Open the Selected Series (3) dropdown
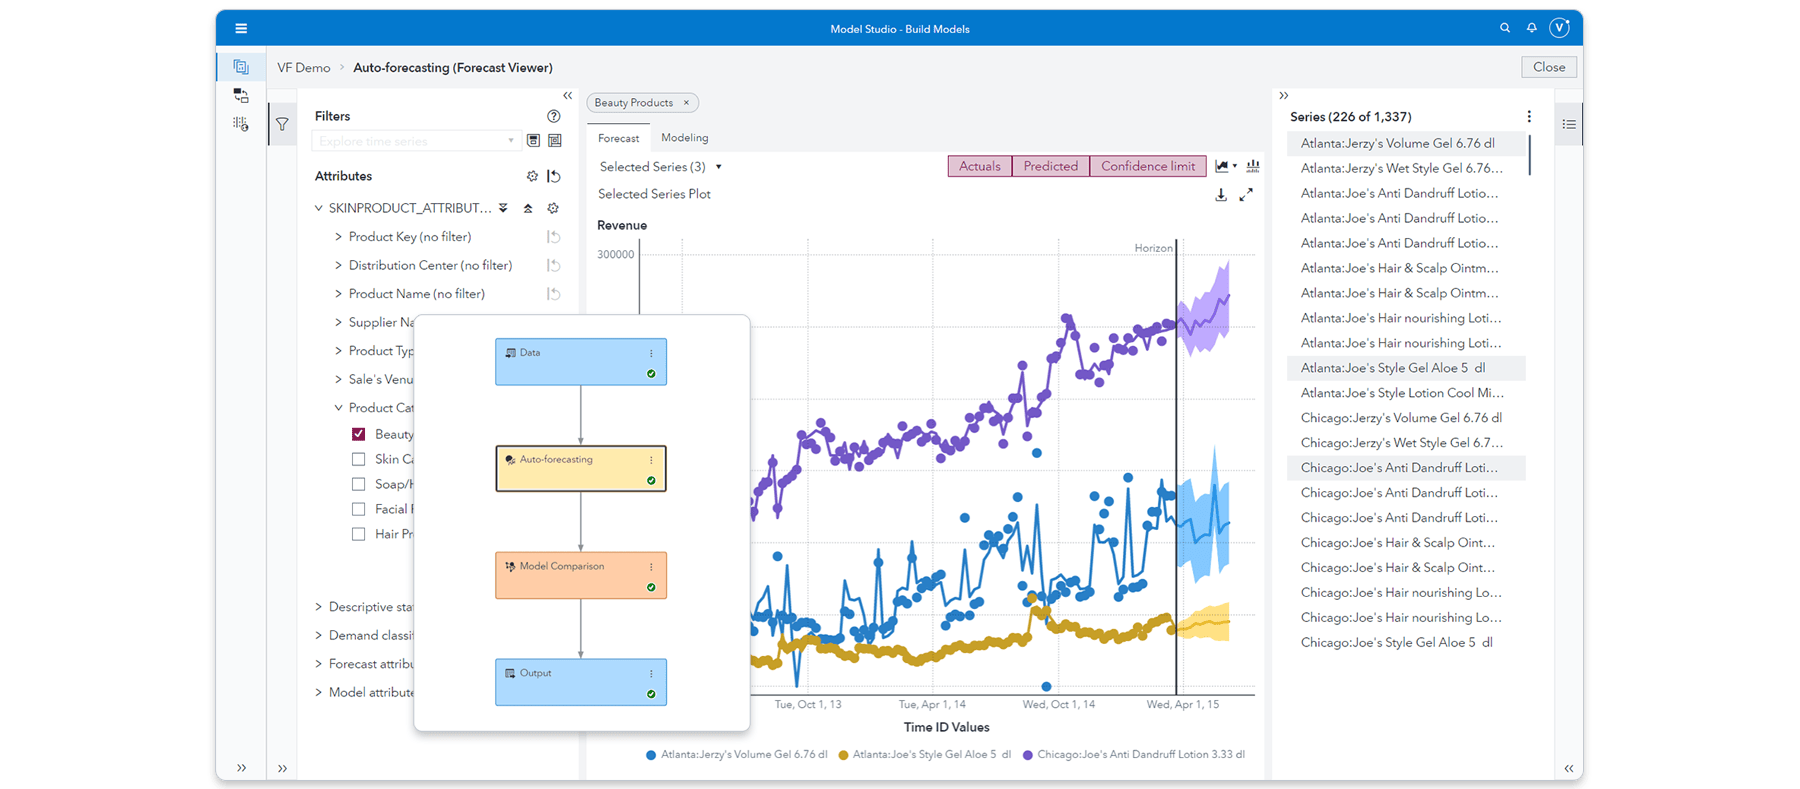1800x789 pixels. tap(718, 167)
